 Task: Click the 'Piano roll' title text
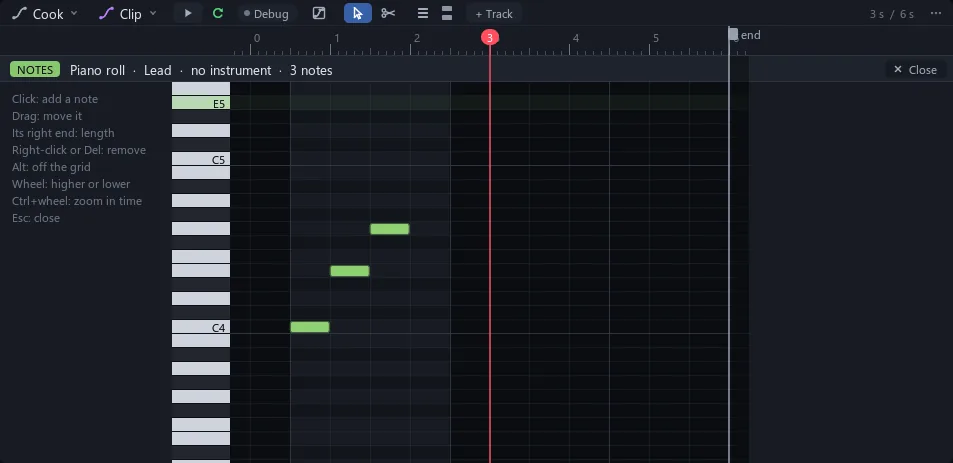pos(97,70)
